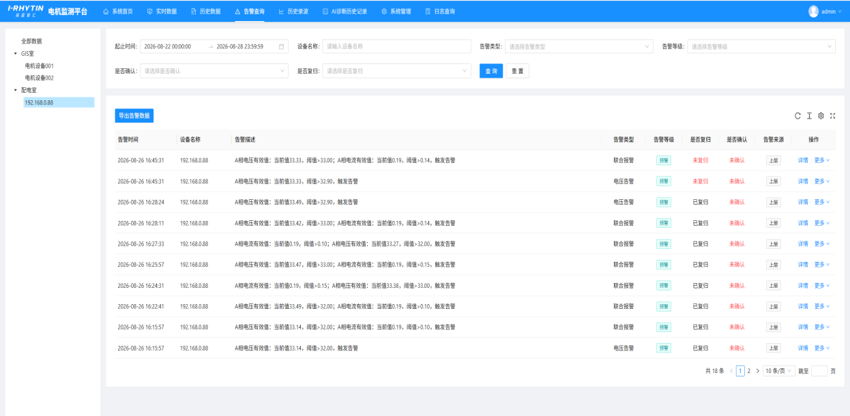Image resolution: width=850 pixels, height=416 pixels.
Task: Click the admin user avatar
Action: click(x=813, y=11)
